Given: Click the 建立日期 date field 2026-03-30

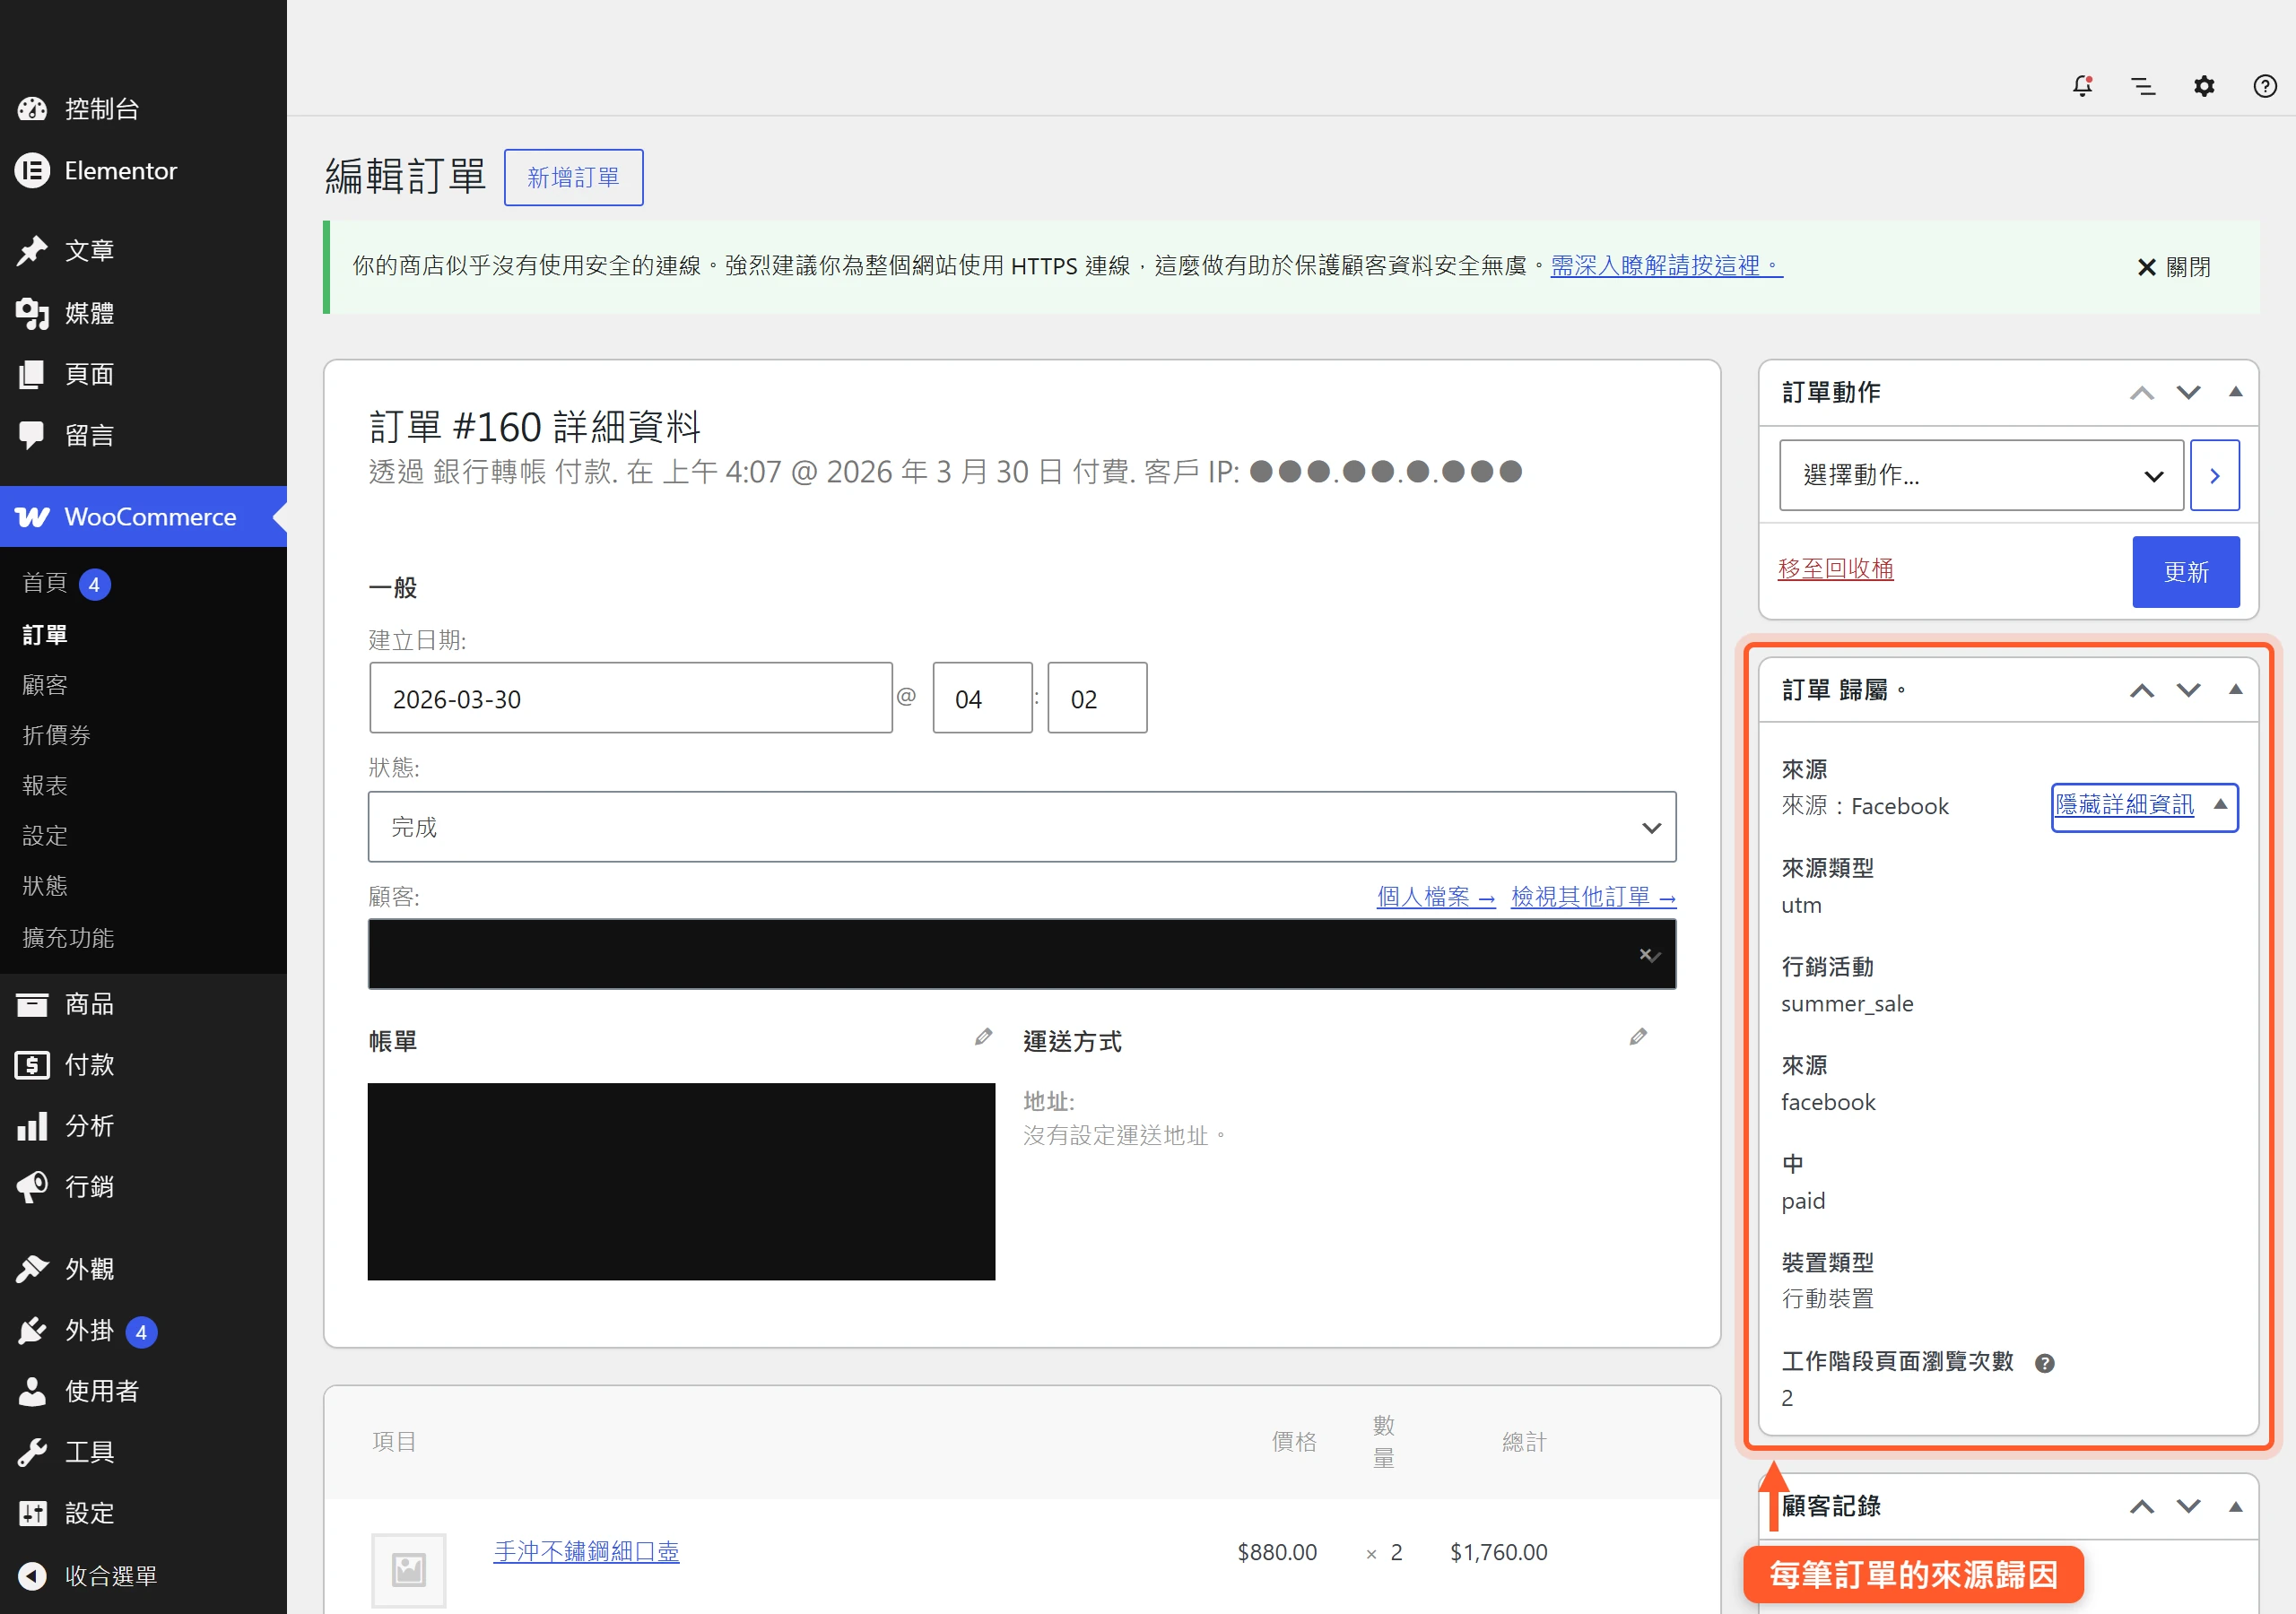Looking at the screenshot, I should click(630, 698).
